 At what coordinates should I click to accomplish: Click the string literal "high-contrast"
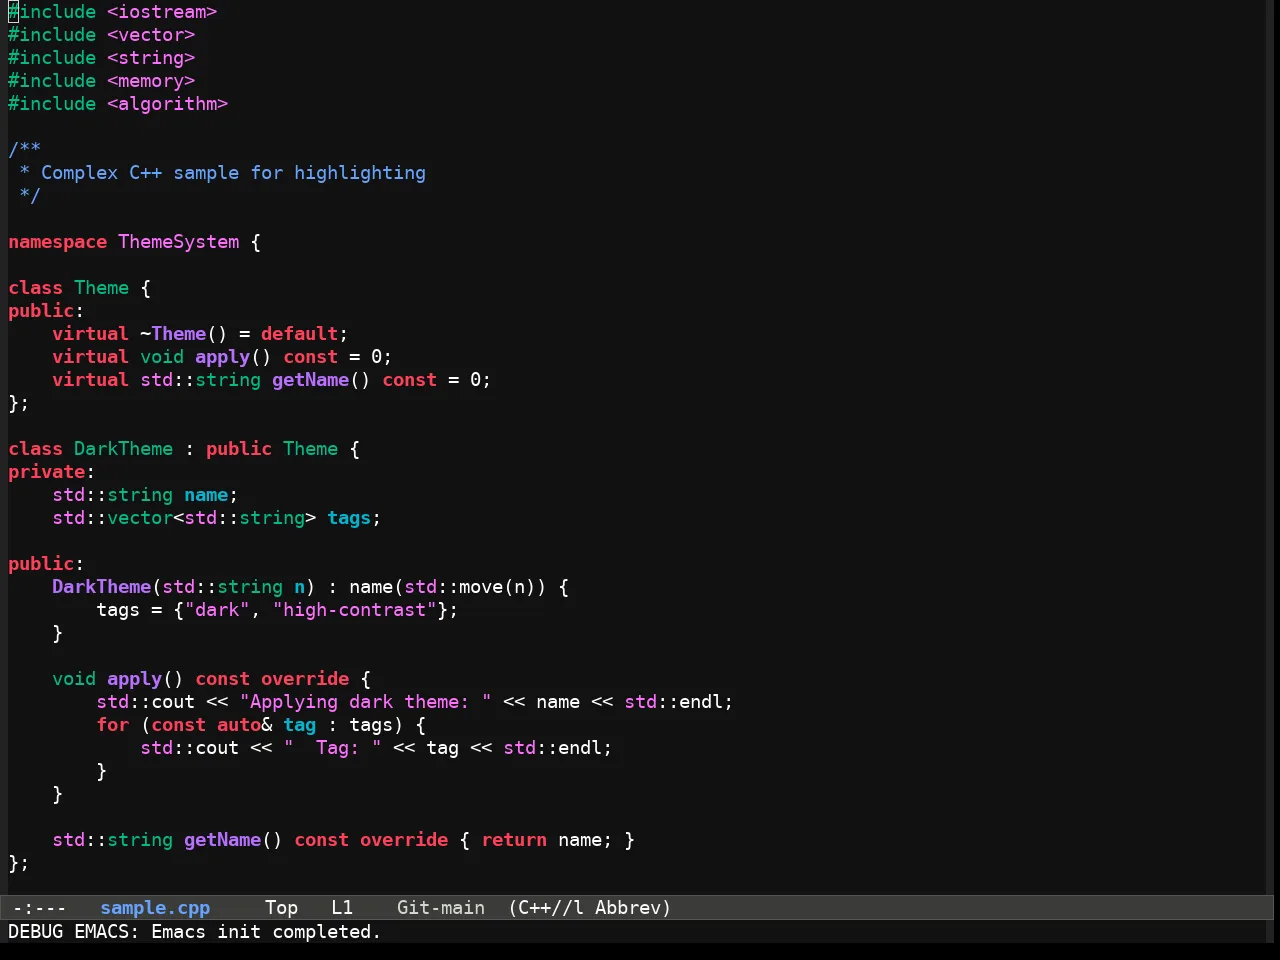click(x=355, y=610)
